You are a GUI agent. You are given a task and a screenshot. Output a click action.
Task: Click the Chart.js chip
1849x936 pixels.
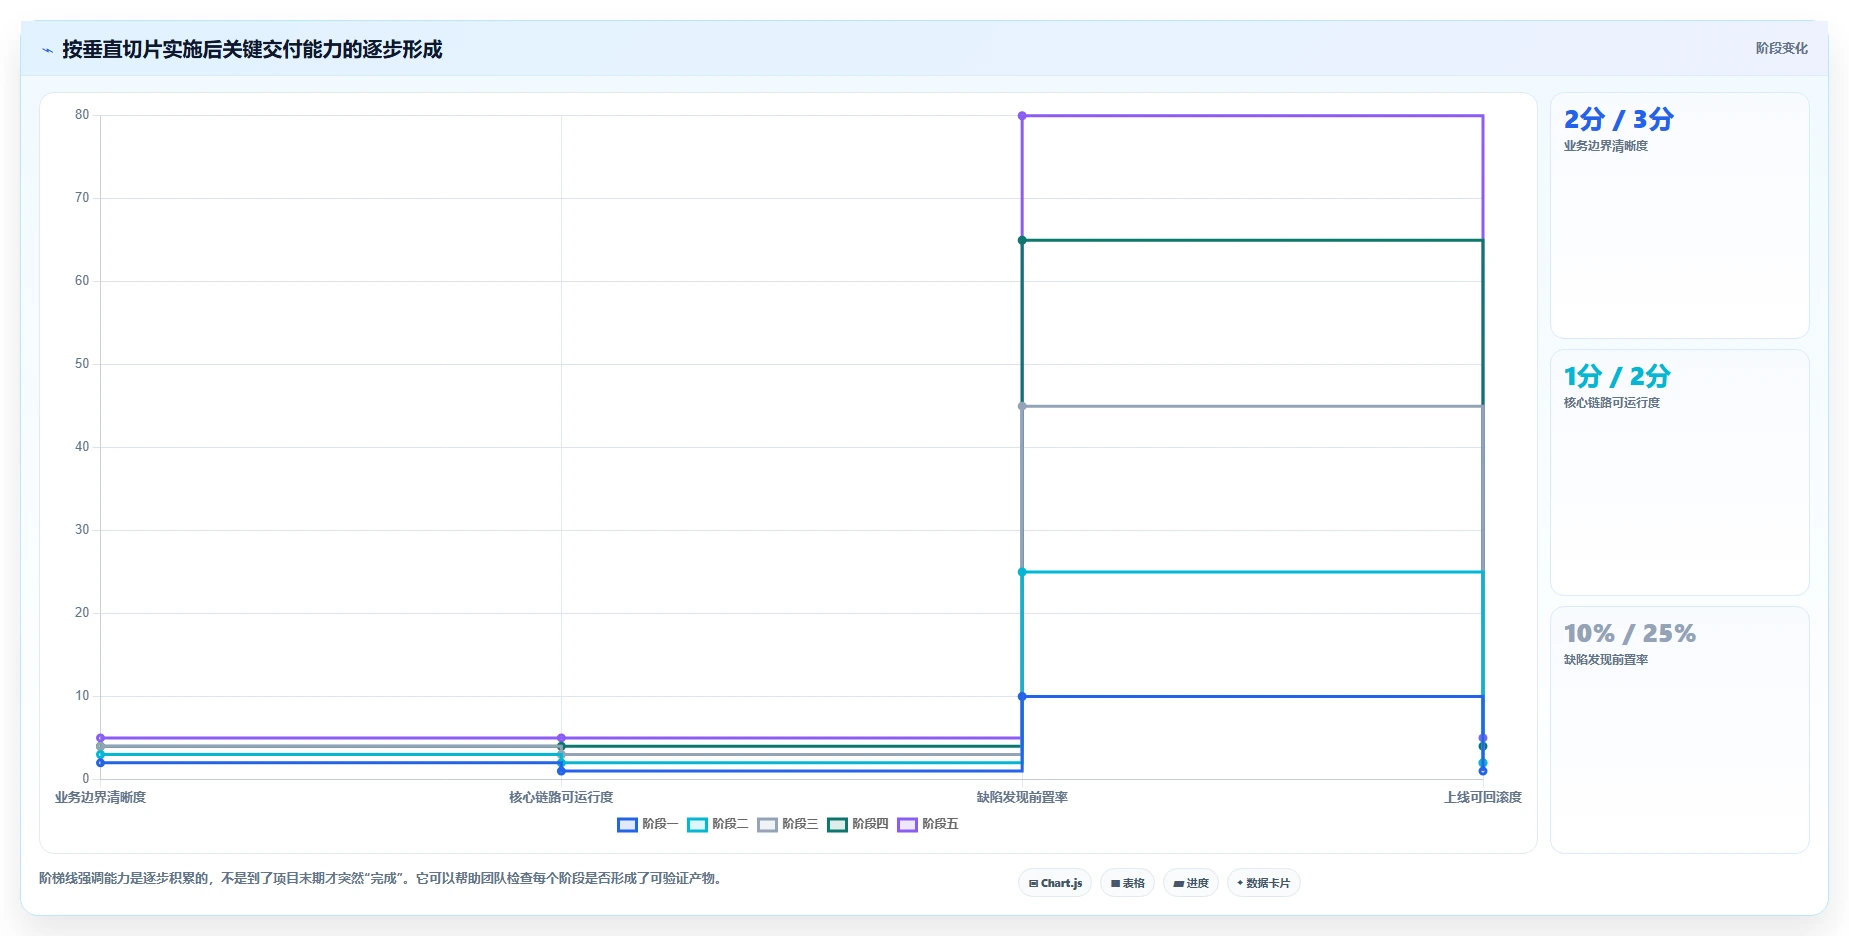(1055, 883)
